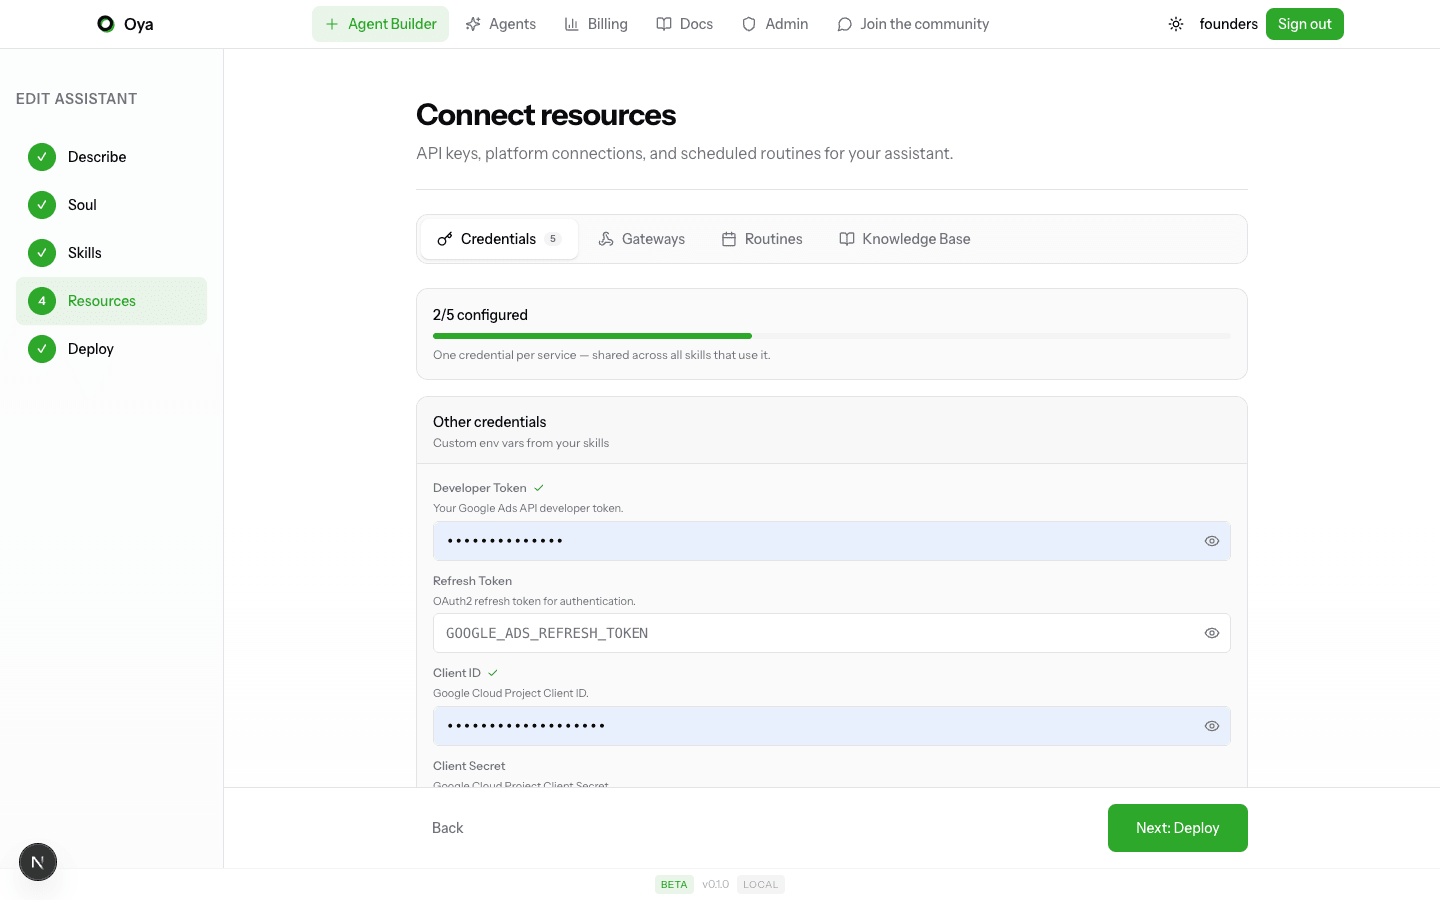Image resolution: width=1440 pixels, height=900 pixels.
Task: Reveal the Developer Token value
Action: [x=1211, y=541]
